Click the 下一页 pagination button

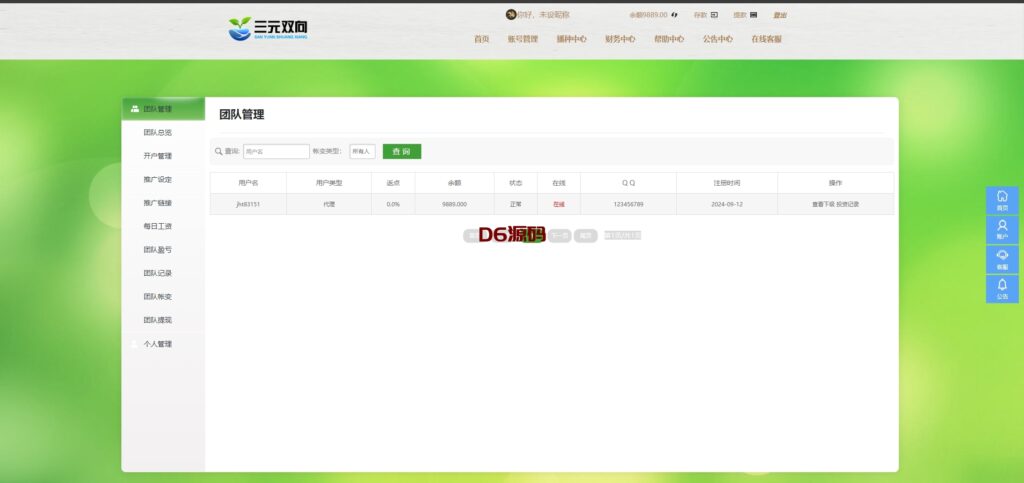pyautogui.click(x=558, y=236)
